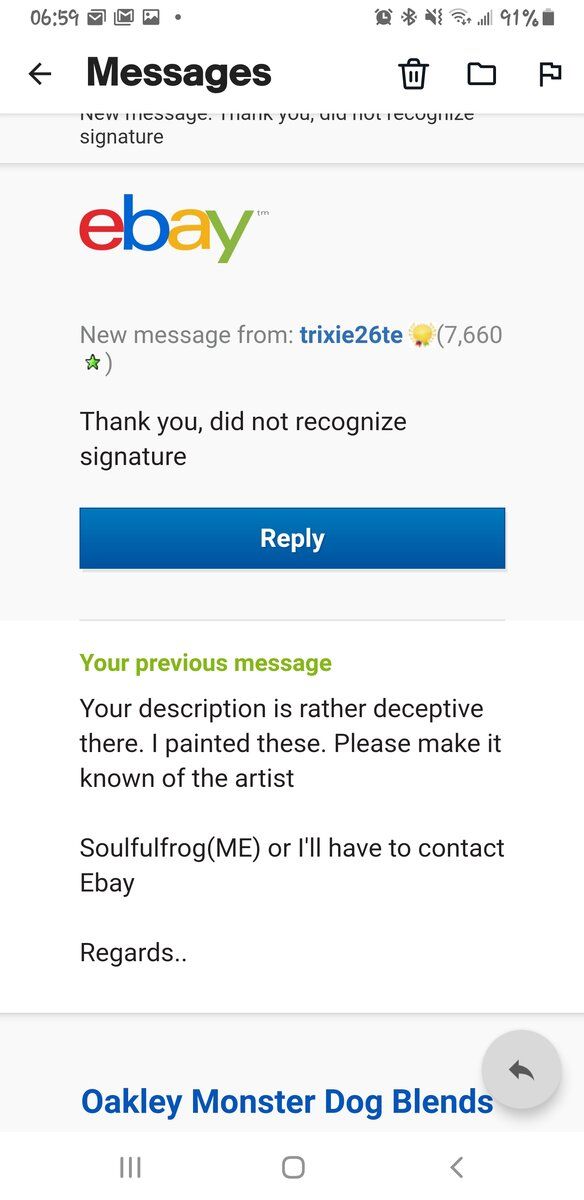Flag this message using the flag icon

(550, 73)
